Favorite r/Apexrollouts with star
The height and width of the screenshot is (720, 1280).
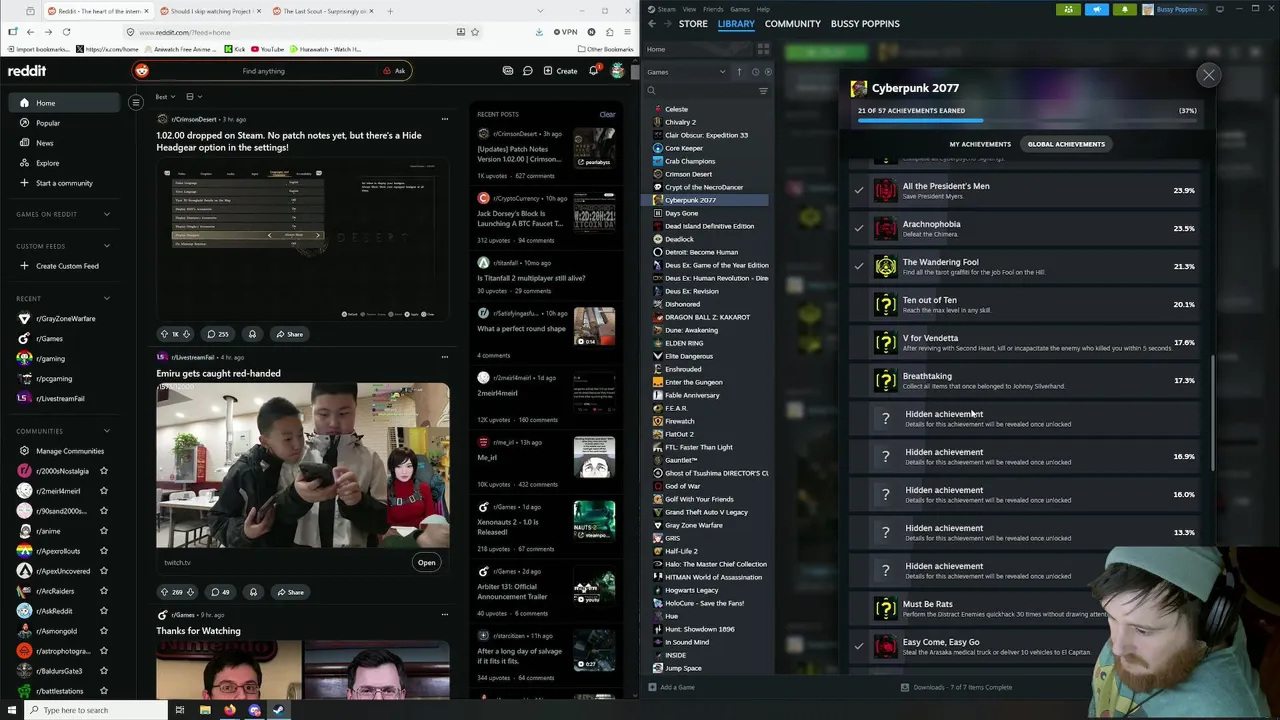[104, 551]
